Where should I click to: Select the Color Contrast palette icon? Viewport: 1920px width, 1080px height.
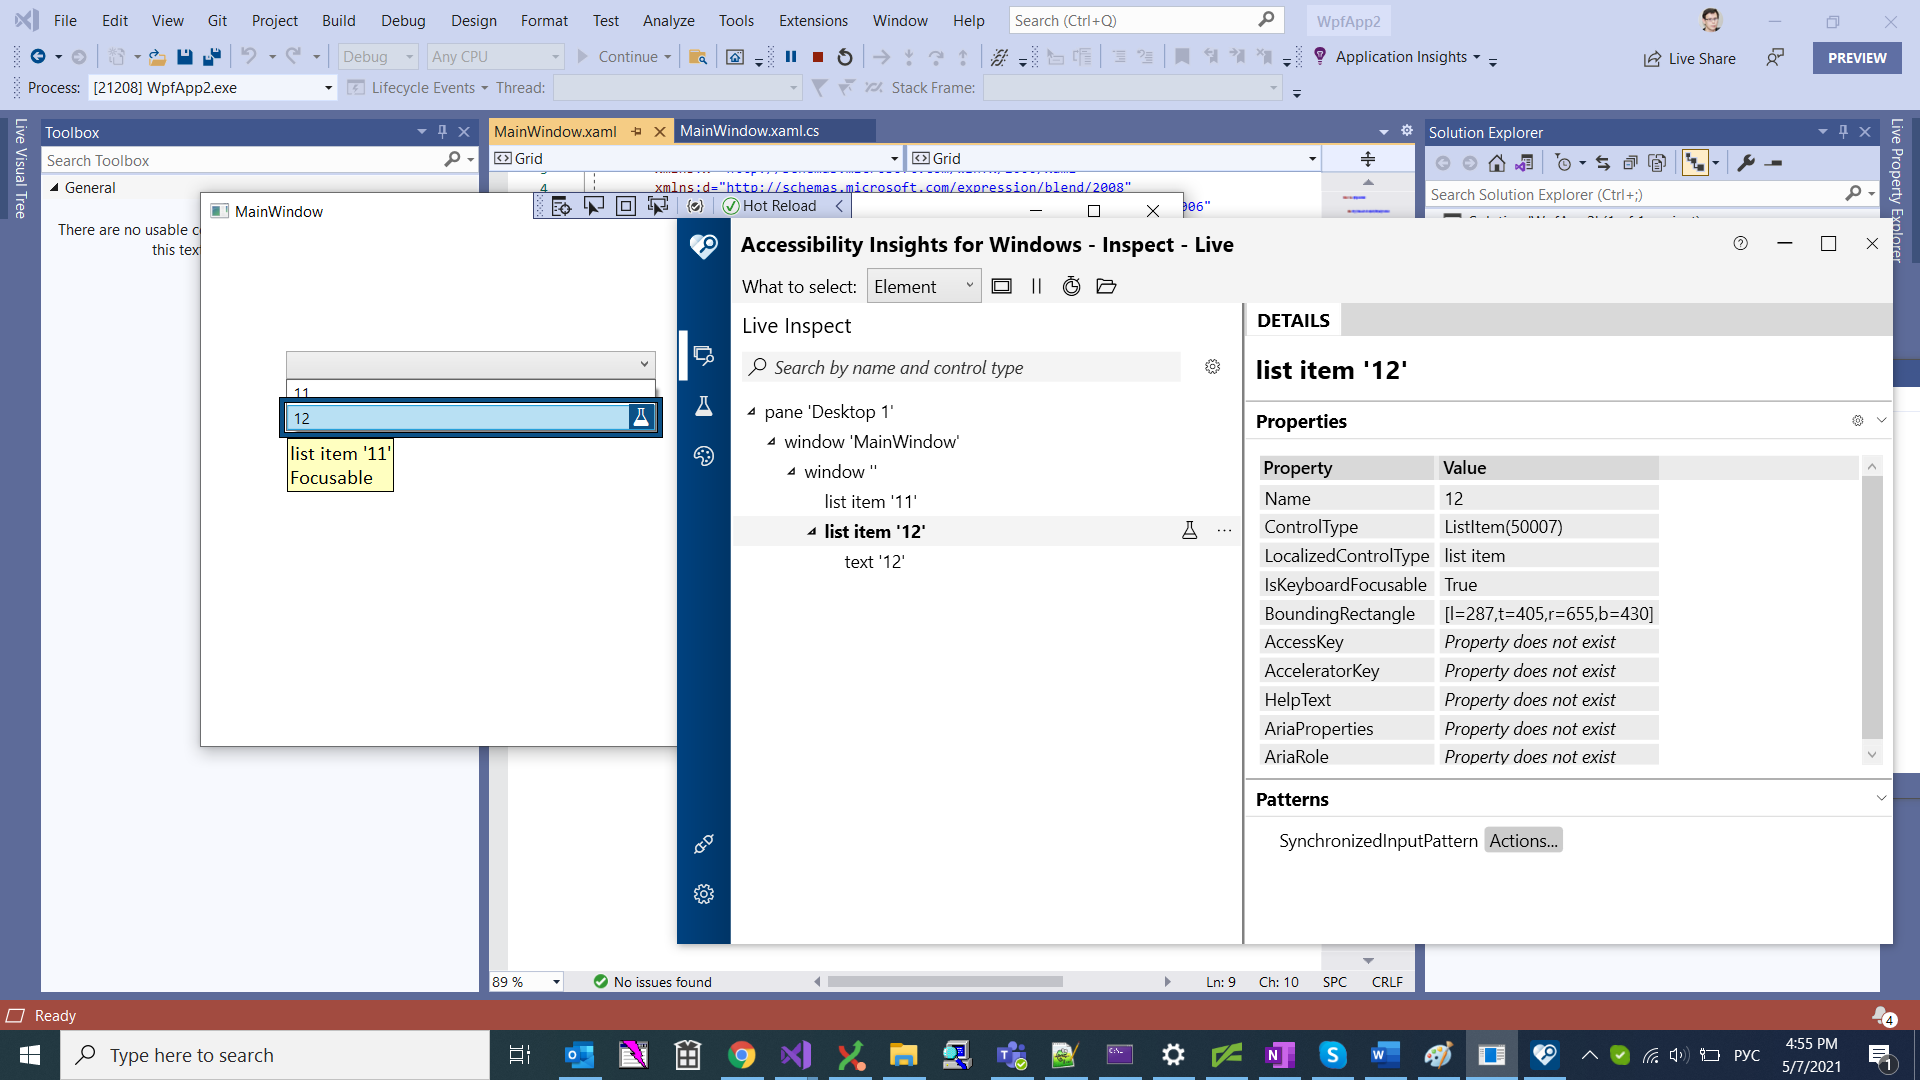tap(704, 456)
